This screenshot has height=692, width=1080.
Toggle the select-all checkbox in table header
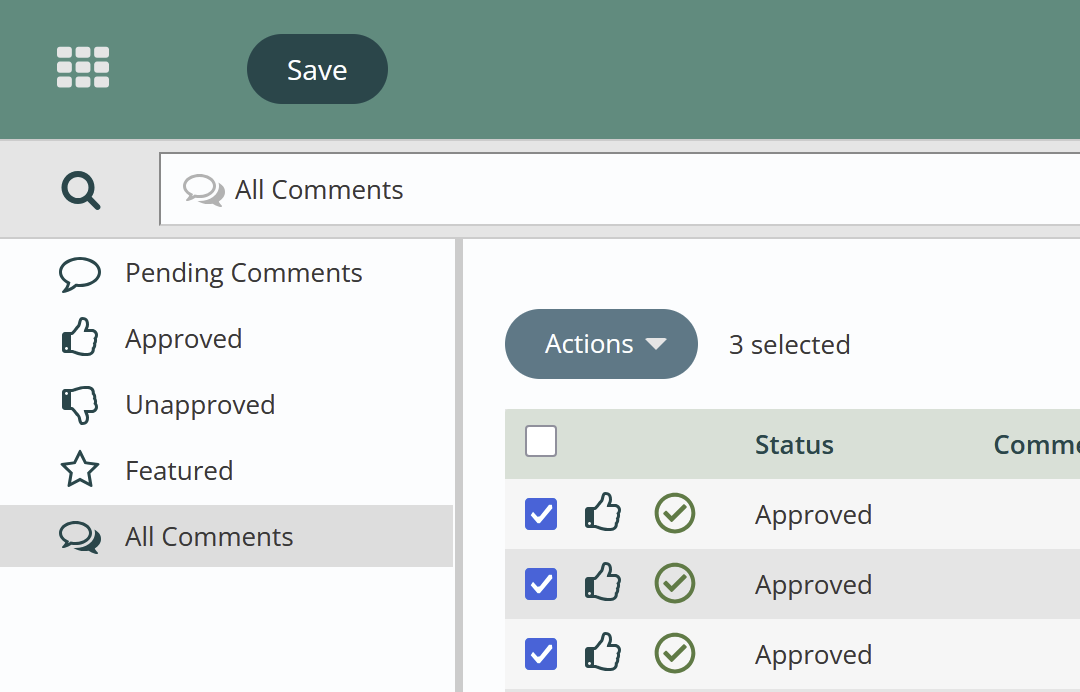pos(541,441)
